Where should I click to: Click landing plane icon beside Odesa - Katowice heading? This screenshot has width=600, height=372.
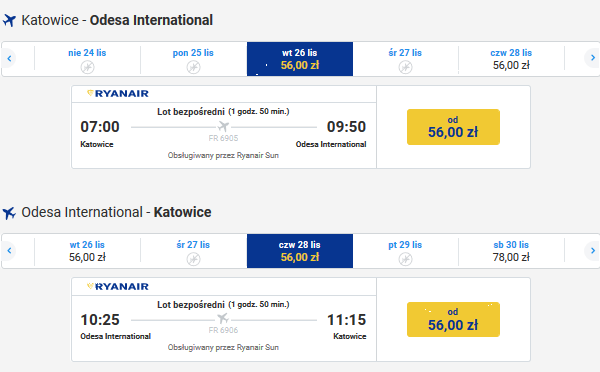(9, 213)
